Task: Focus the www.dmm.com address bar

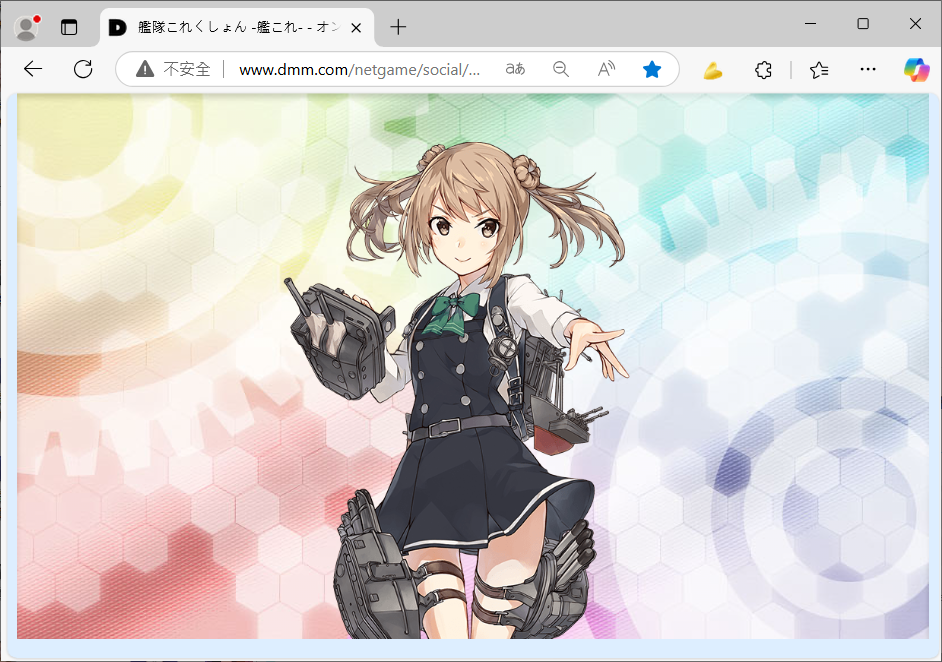Action: [359, 70]
